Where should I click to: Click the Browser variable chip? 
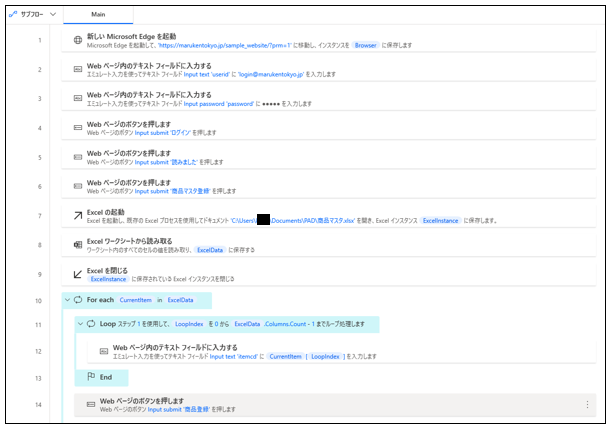(366, 45)
